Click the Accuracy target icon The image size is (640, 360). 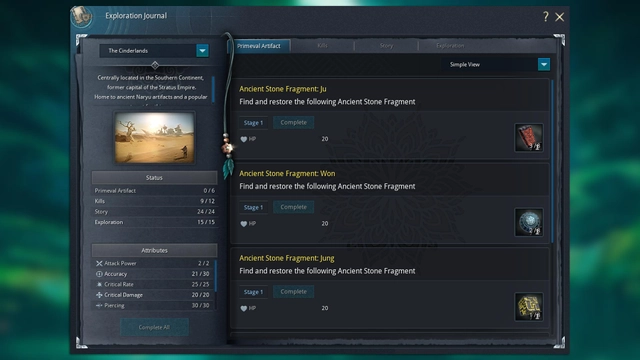click(99, 274)
